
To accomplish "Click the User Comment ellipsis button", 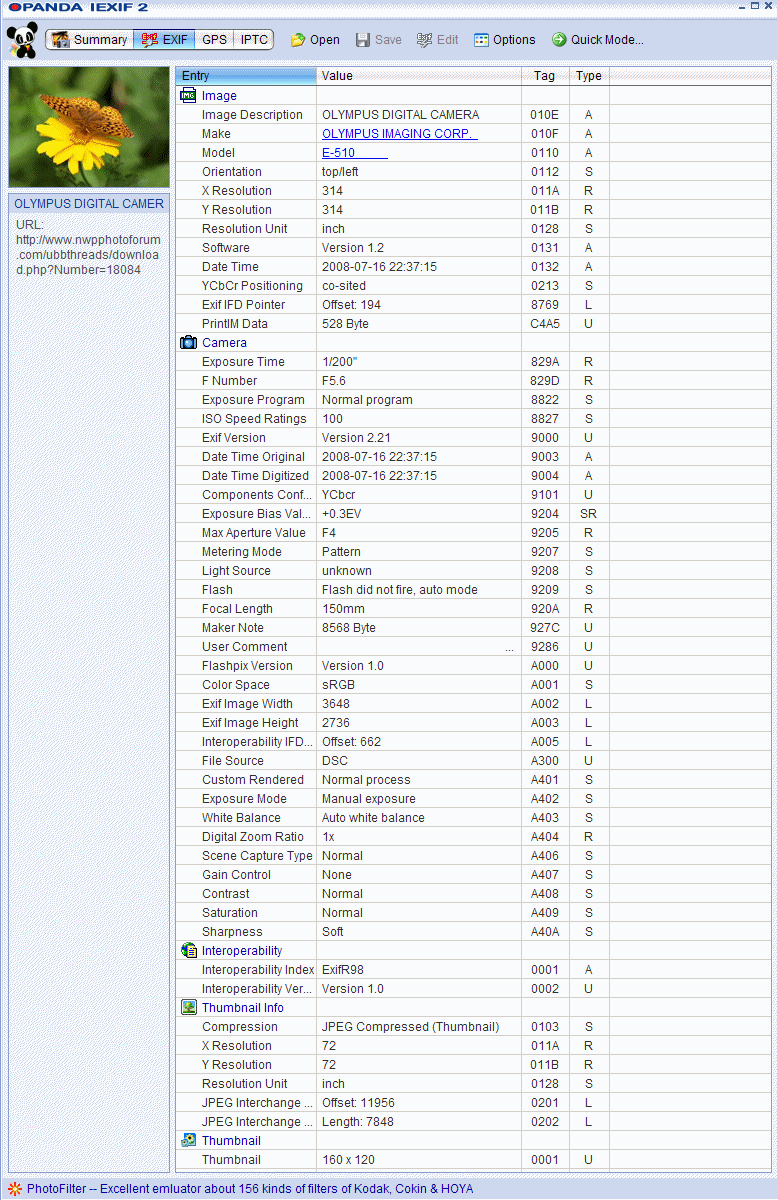I will pos(509,648).
